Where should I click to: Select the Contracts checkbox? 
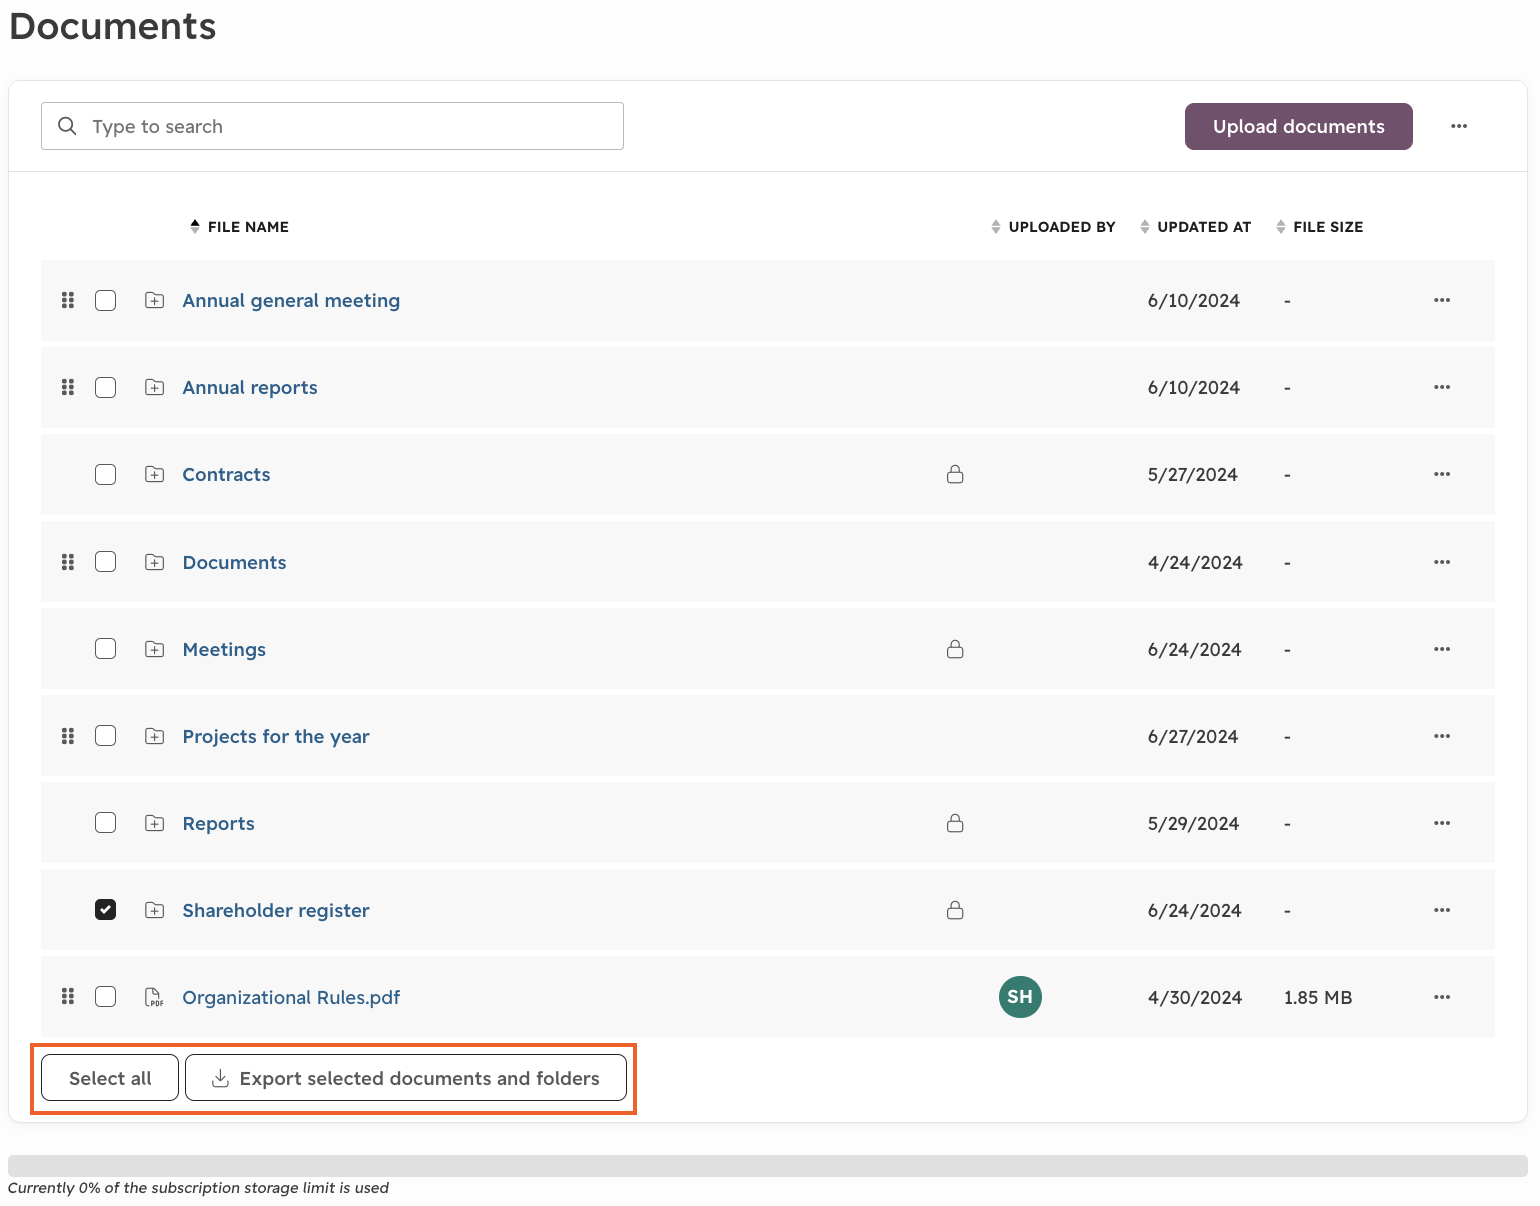pos(105,474)
